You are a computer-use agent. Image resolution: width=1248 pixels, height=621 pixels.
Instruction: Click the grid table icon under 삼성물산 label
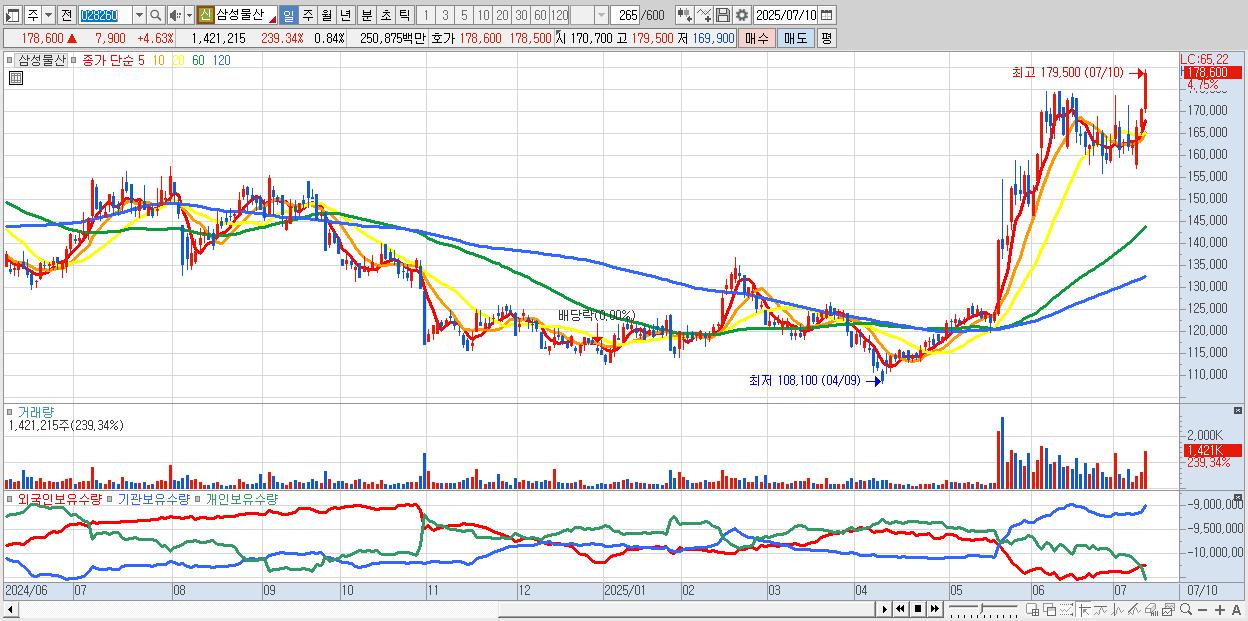pos(16,79)
